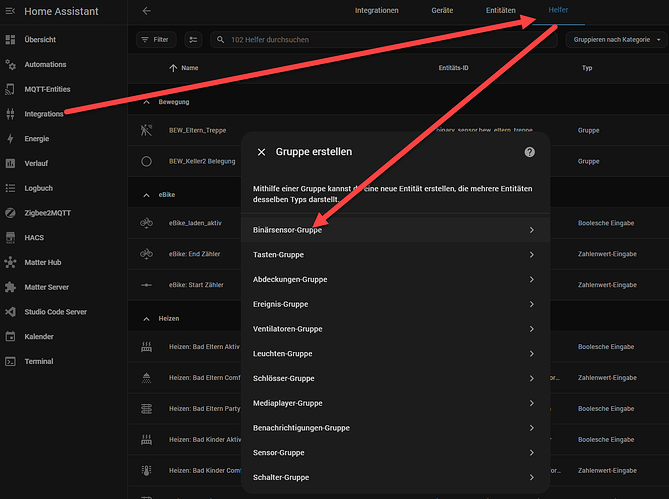669x499 pixels.
Task: Click the help icon in Gruppe erstellen dialog
Action: pyautogui.click(x=529, y=152)
